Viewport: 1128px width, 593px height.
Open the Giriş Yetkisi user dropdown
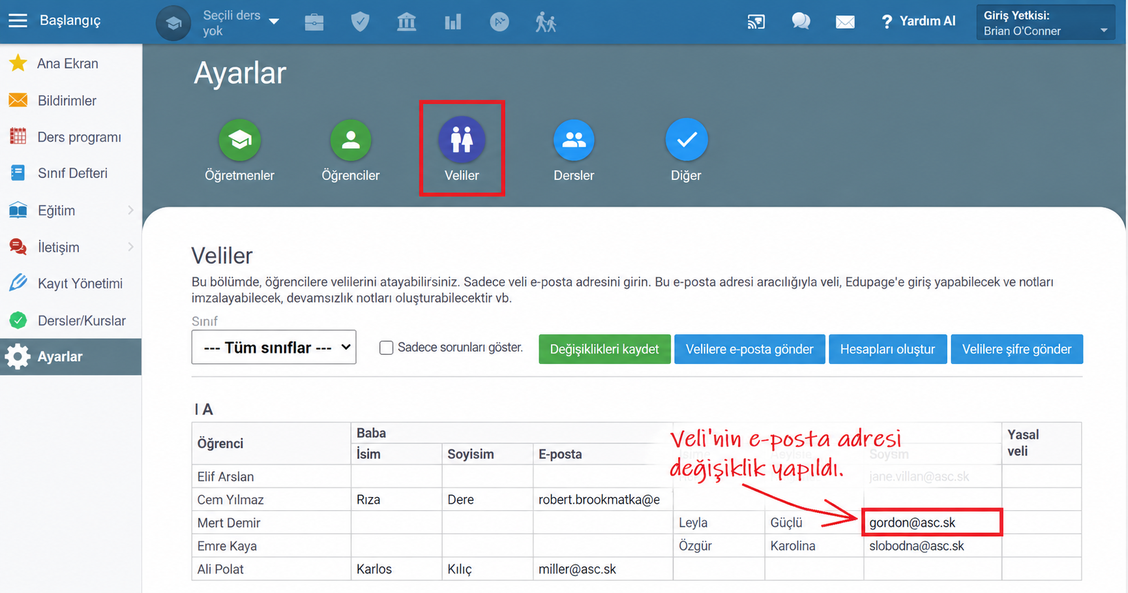[x=1045, y=22]
